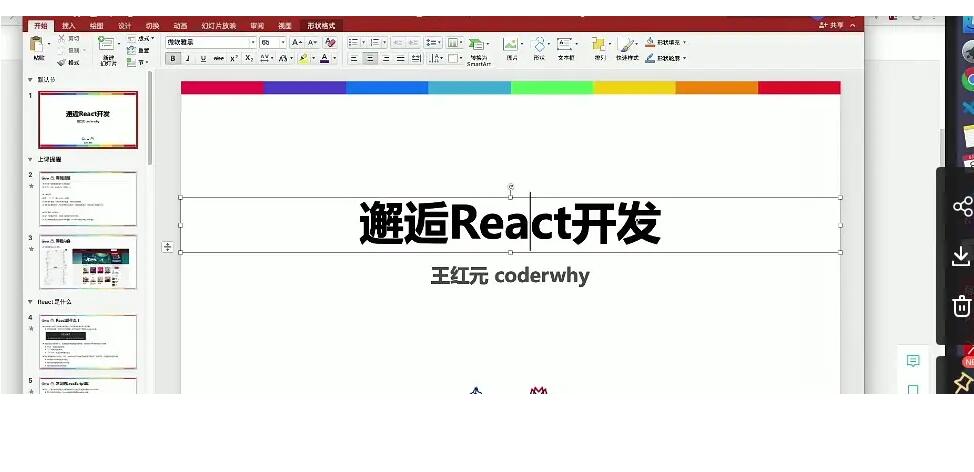Open the font name combo box

tap(211, 42)
